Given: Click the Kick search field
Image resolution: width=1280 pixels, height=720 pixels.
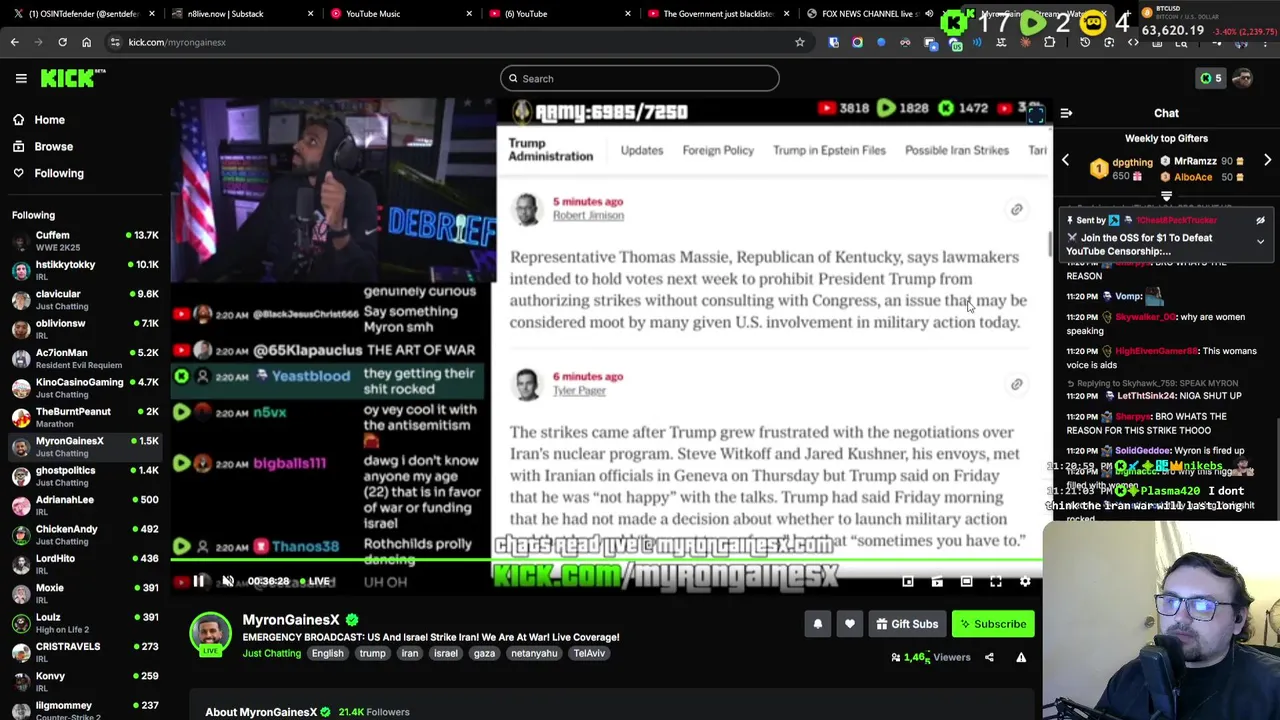Looking at the screenshot, I should 640,78.
